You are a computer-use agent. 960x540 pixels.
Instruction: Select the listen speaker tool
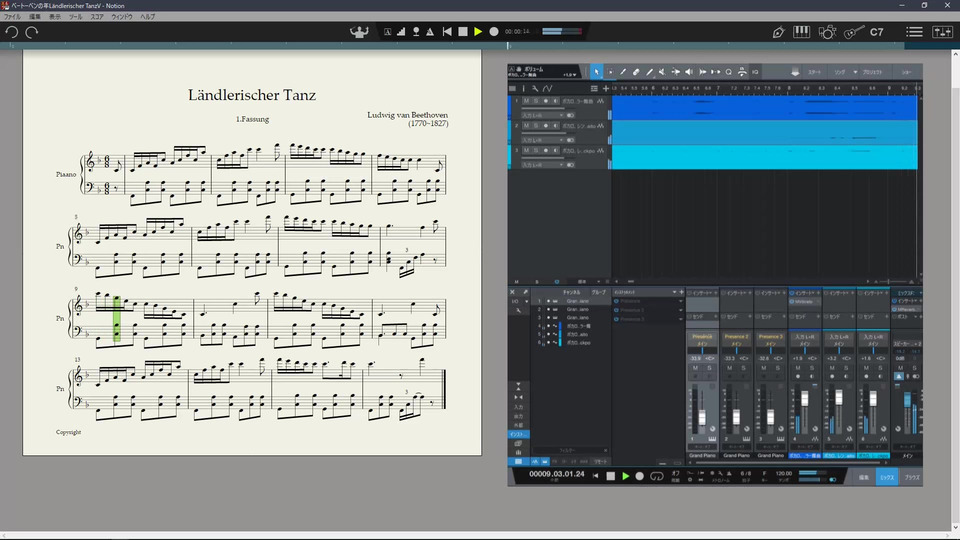coord(689,72)
